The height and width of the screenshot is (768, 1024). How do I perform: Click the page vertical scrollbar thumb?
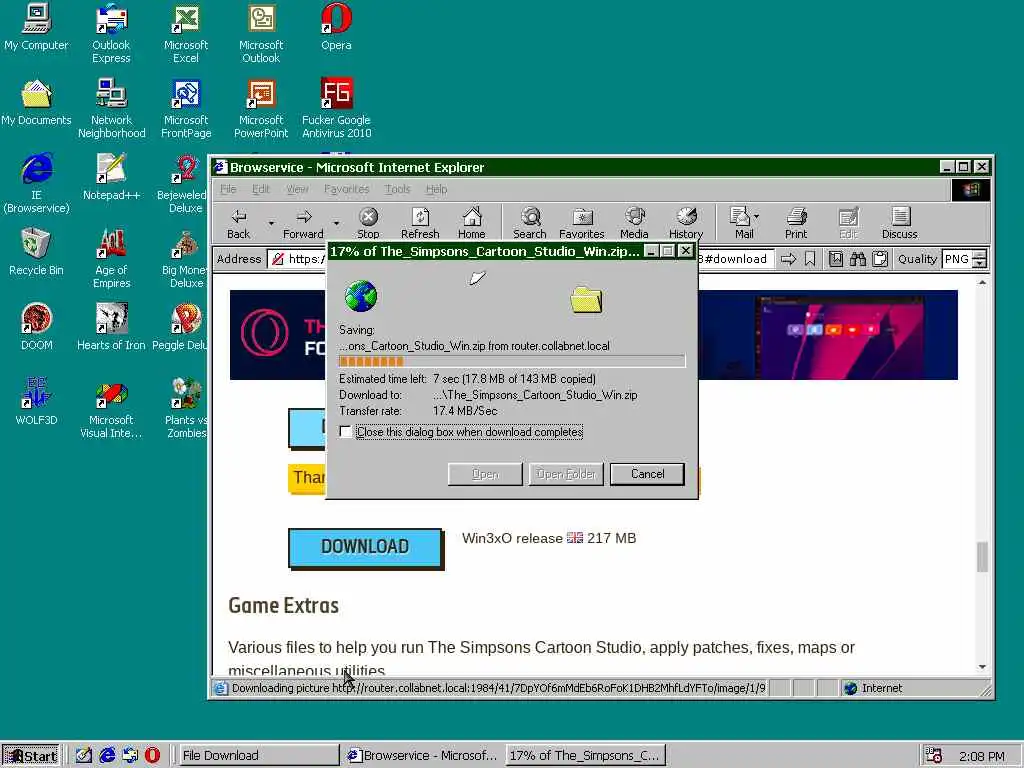(982, 557)
